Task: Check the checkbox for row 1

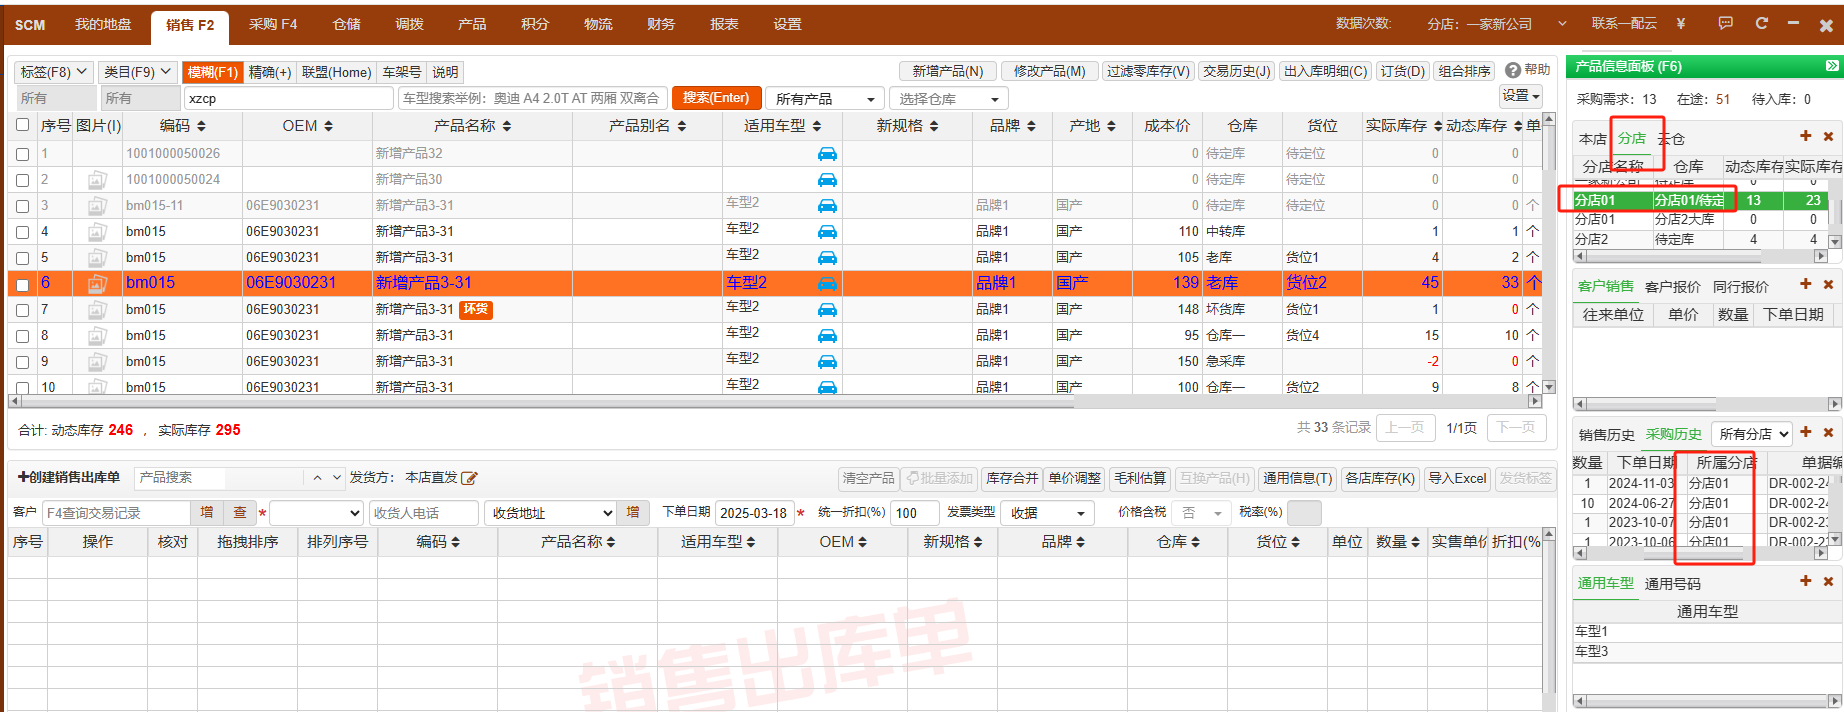Action: 22,154
